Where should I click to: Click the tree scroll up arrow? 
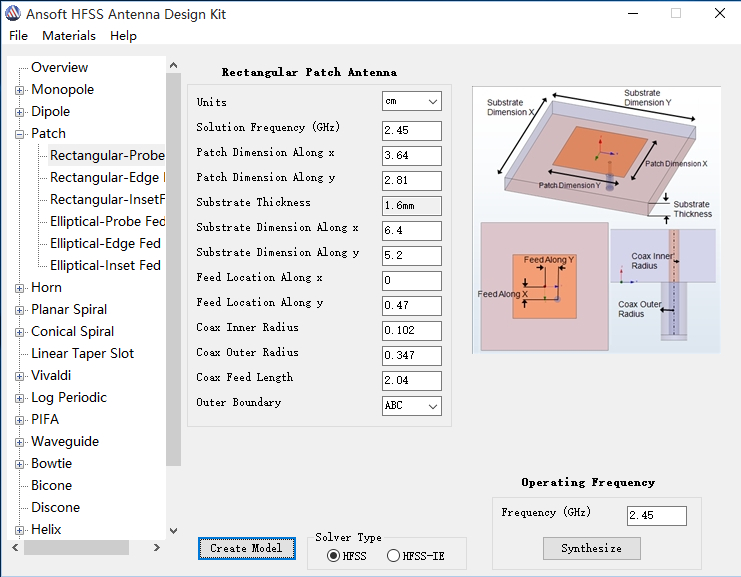[x=173, y=65]
